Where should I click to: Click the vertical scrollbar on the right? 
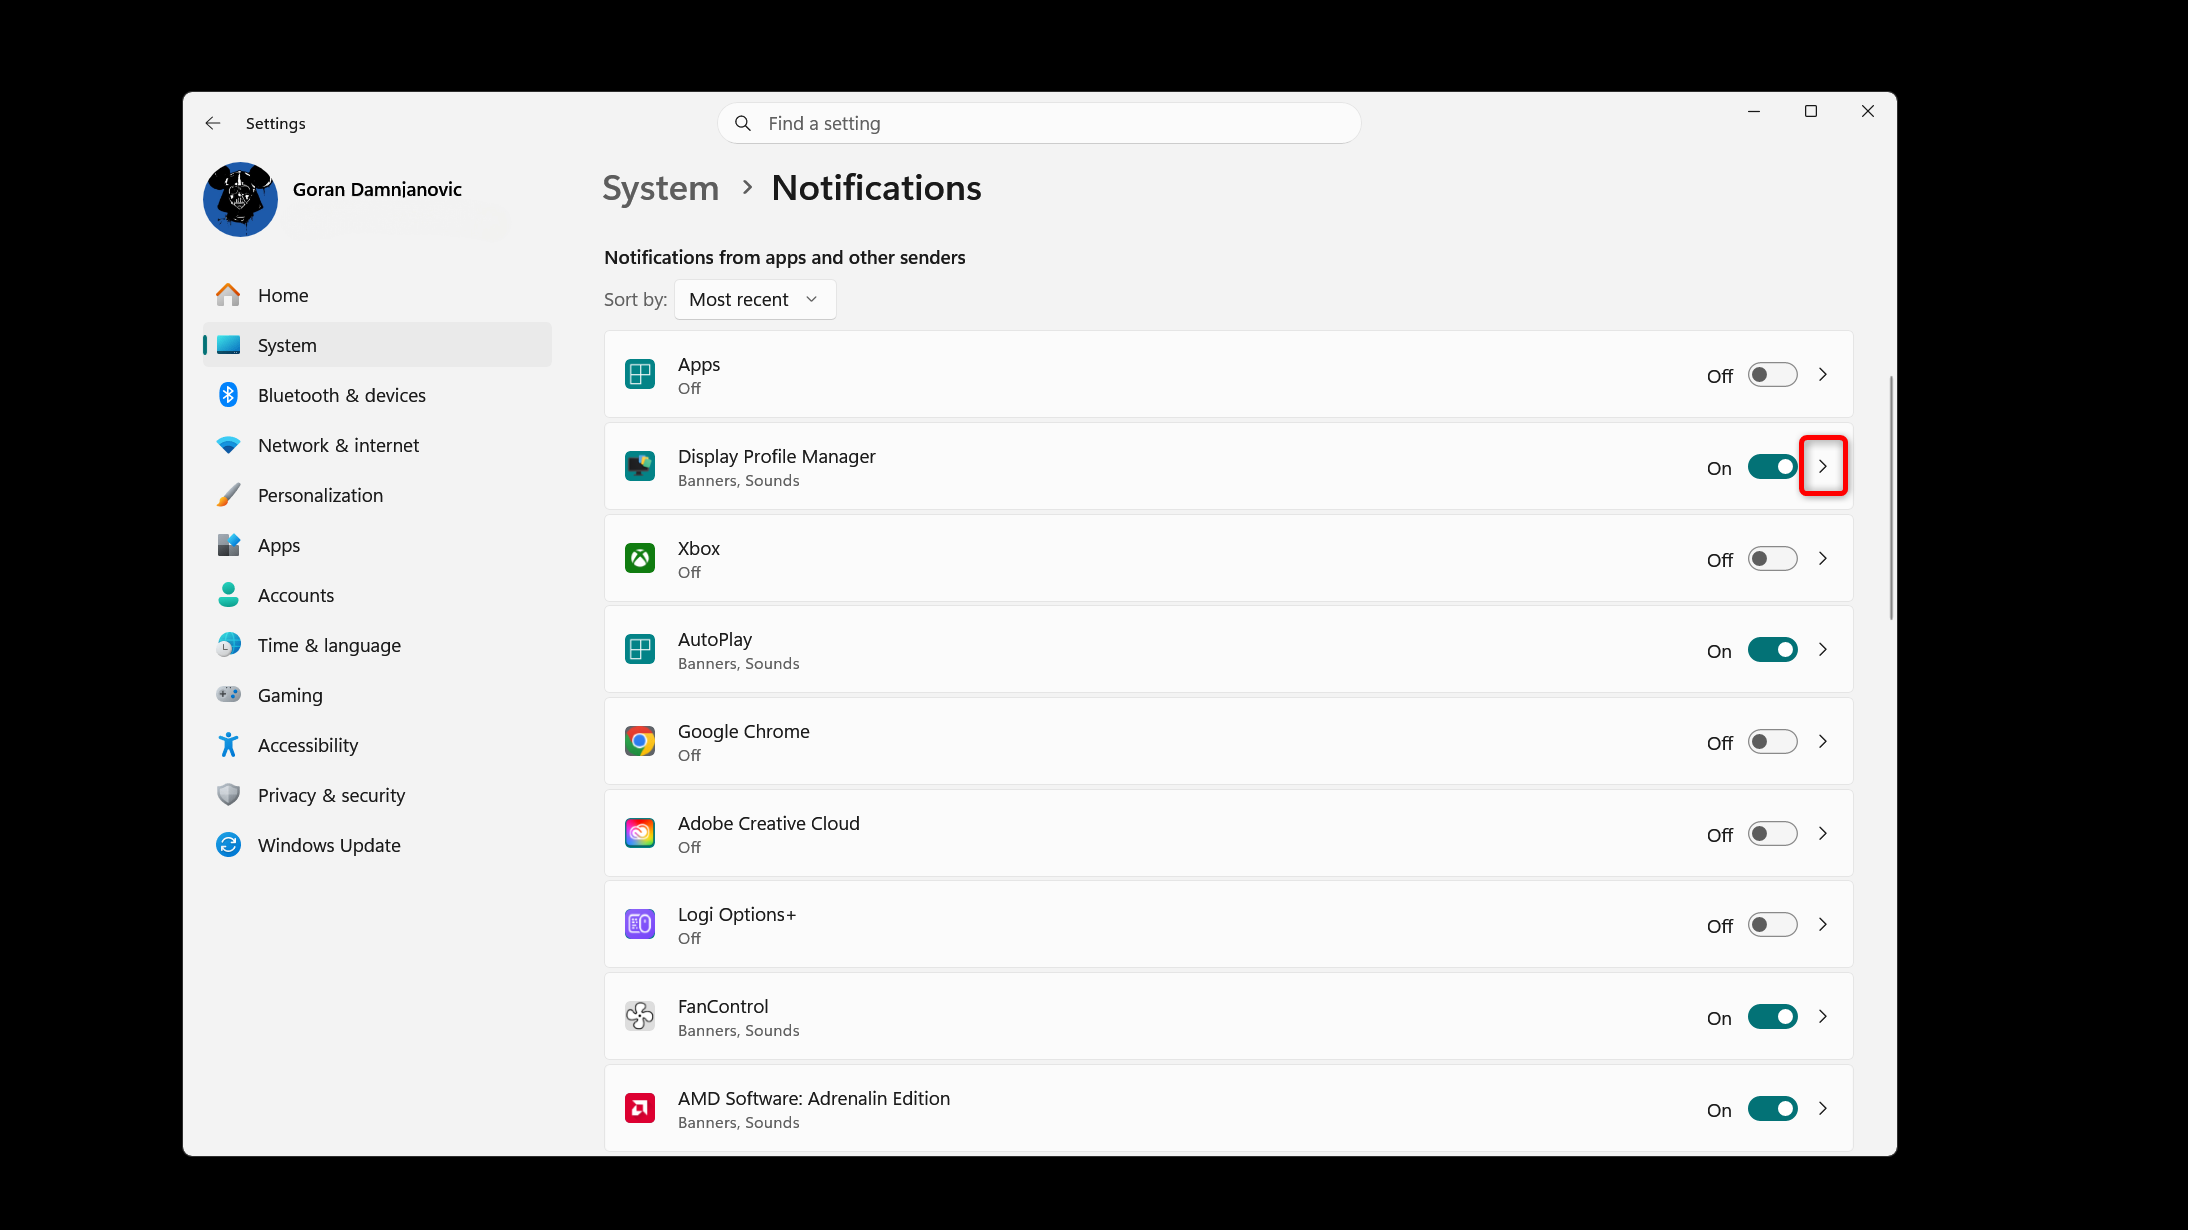tap(1890, 497)
